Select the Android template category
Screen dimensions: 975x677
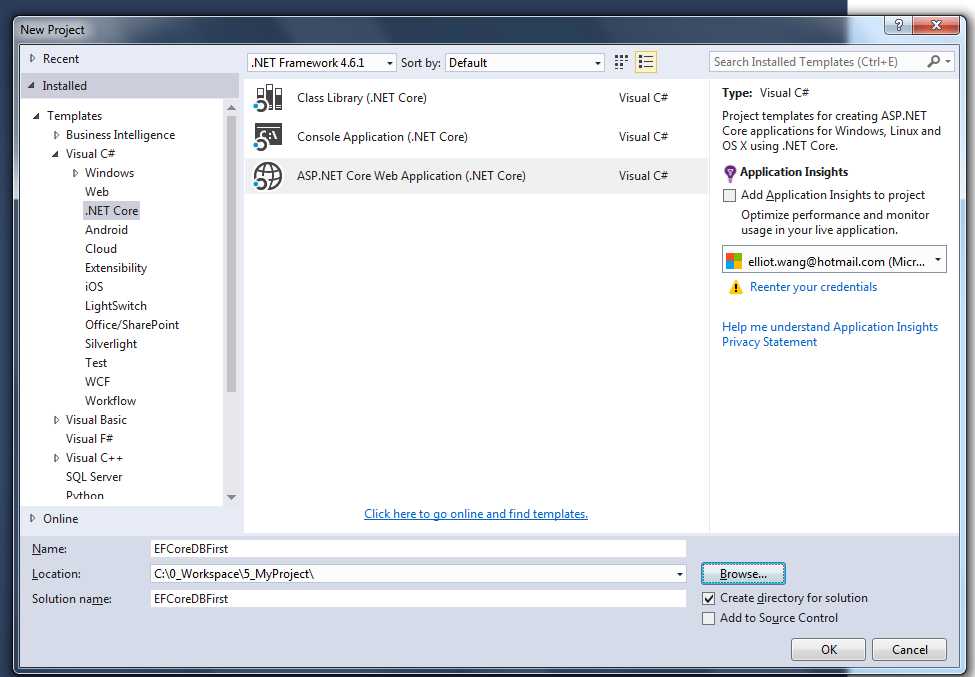point(106,230)
